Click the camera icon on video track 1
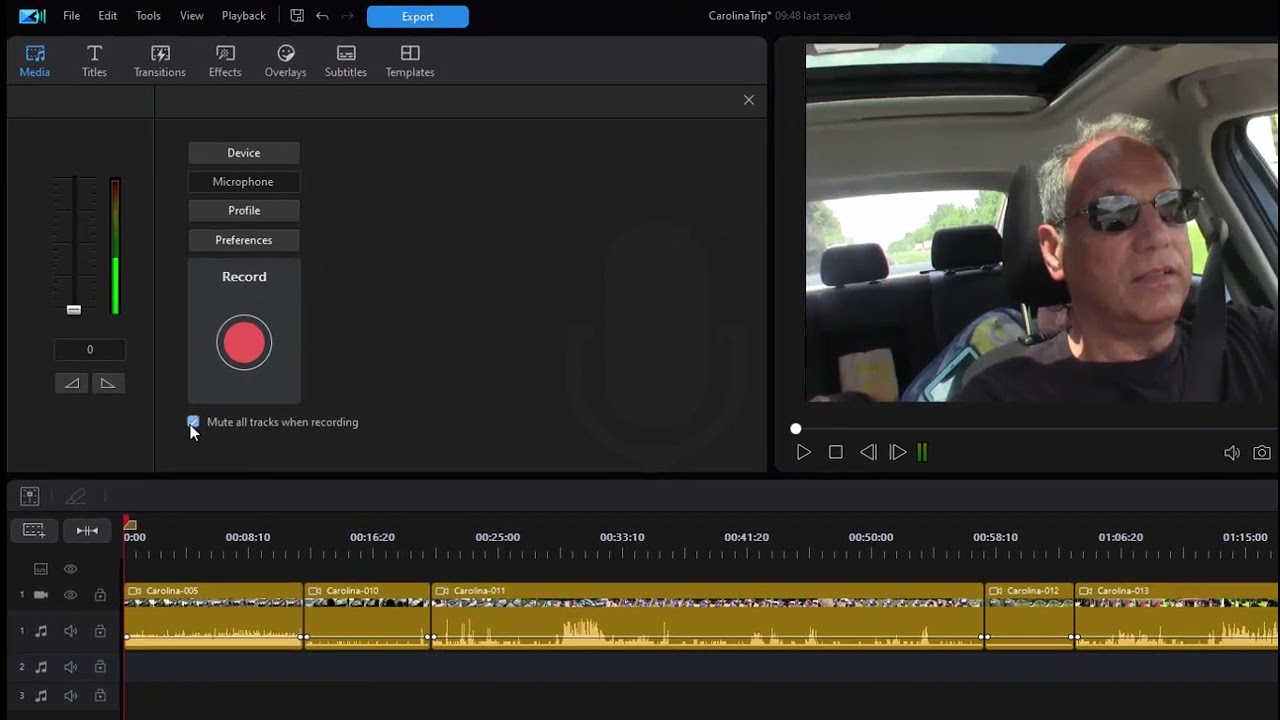Image resolution: width=1280 pixels, height=720 pixels. pyautogui.click(x=41, y=595)
